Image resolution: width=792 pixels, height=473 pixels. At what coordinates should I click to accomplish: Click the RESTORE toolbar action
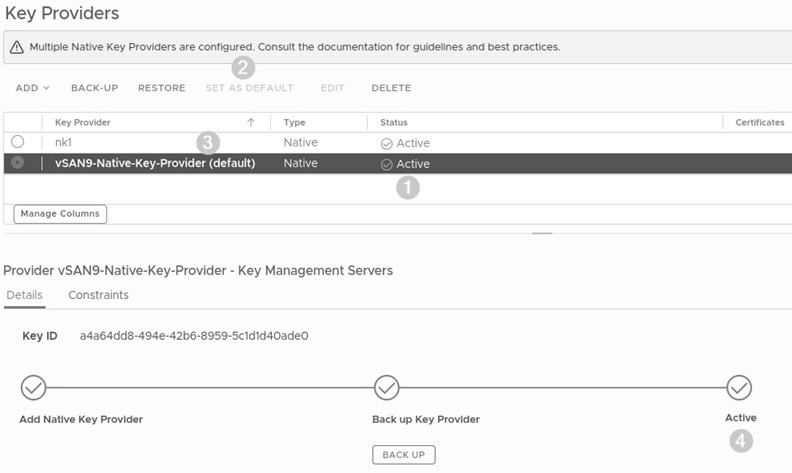[162, 88]
